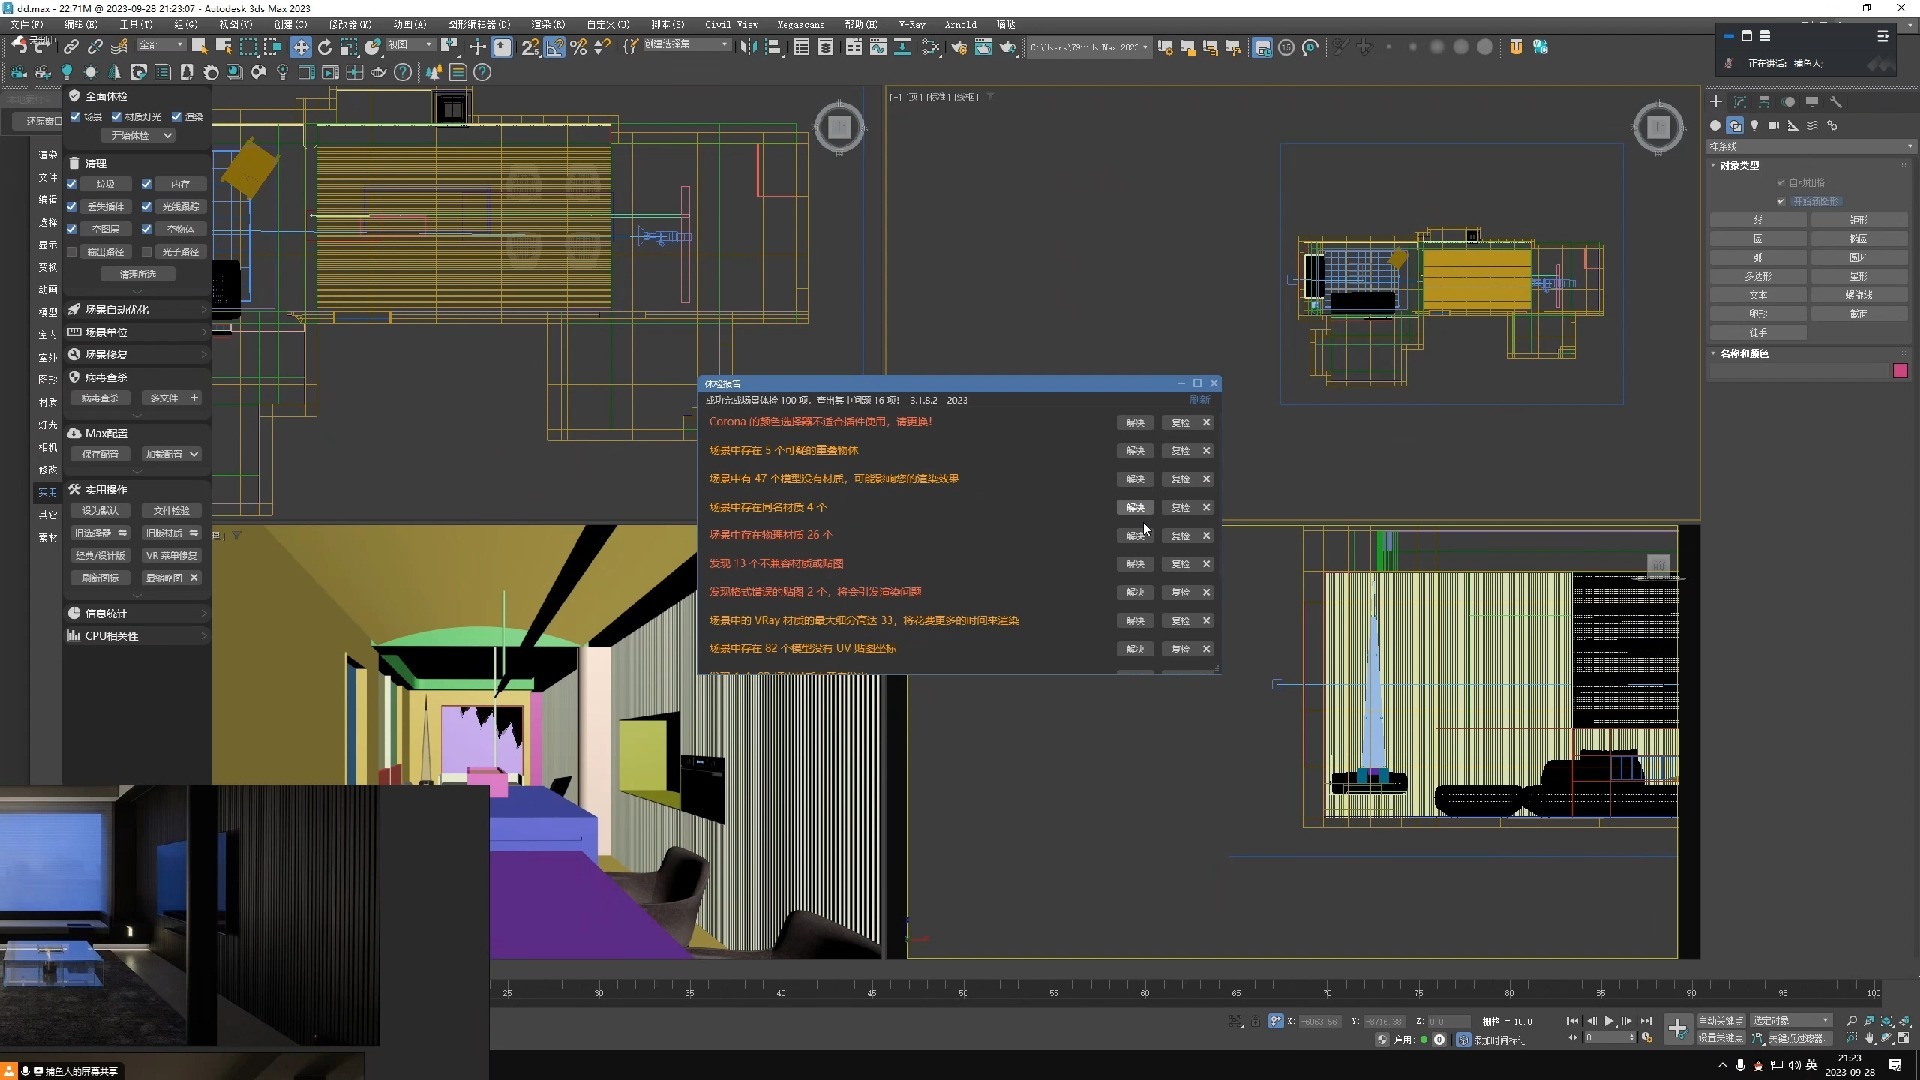Click the frame 50 mark on timeline

[962, 992]
